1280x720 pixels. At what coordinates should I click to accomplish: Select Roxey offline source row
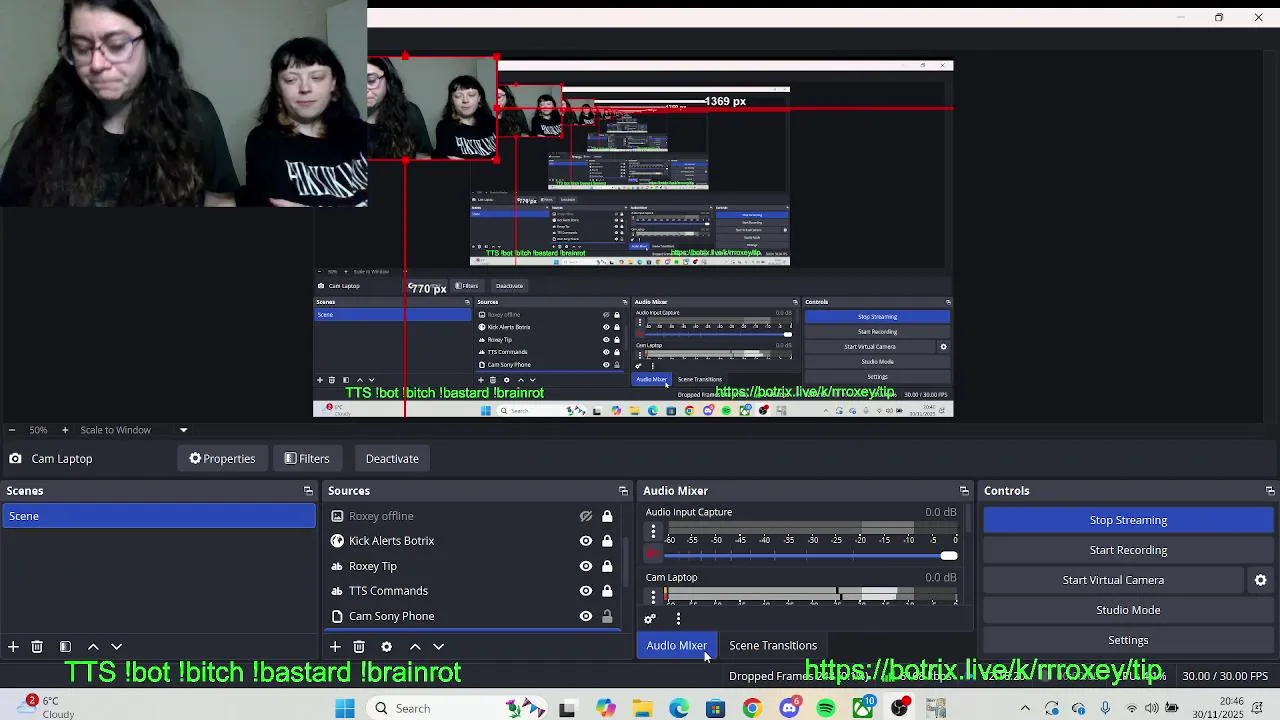474,516
